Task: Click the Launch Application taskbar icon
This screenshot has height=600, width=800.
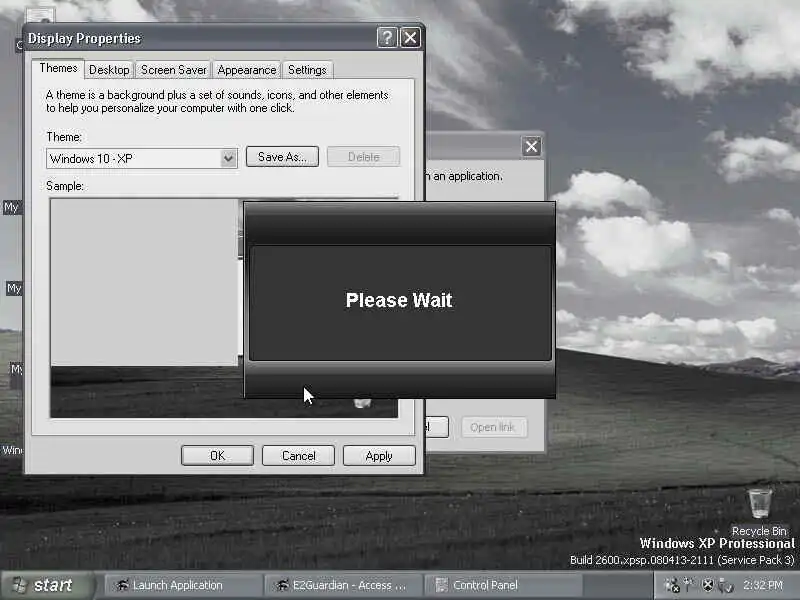Action: point(122,585)
